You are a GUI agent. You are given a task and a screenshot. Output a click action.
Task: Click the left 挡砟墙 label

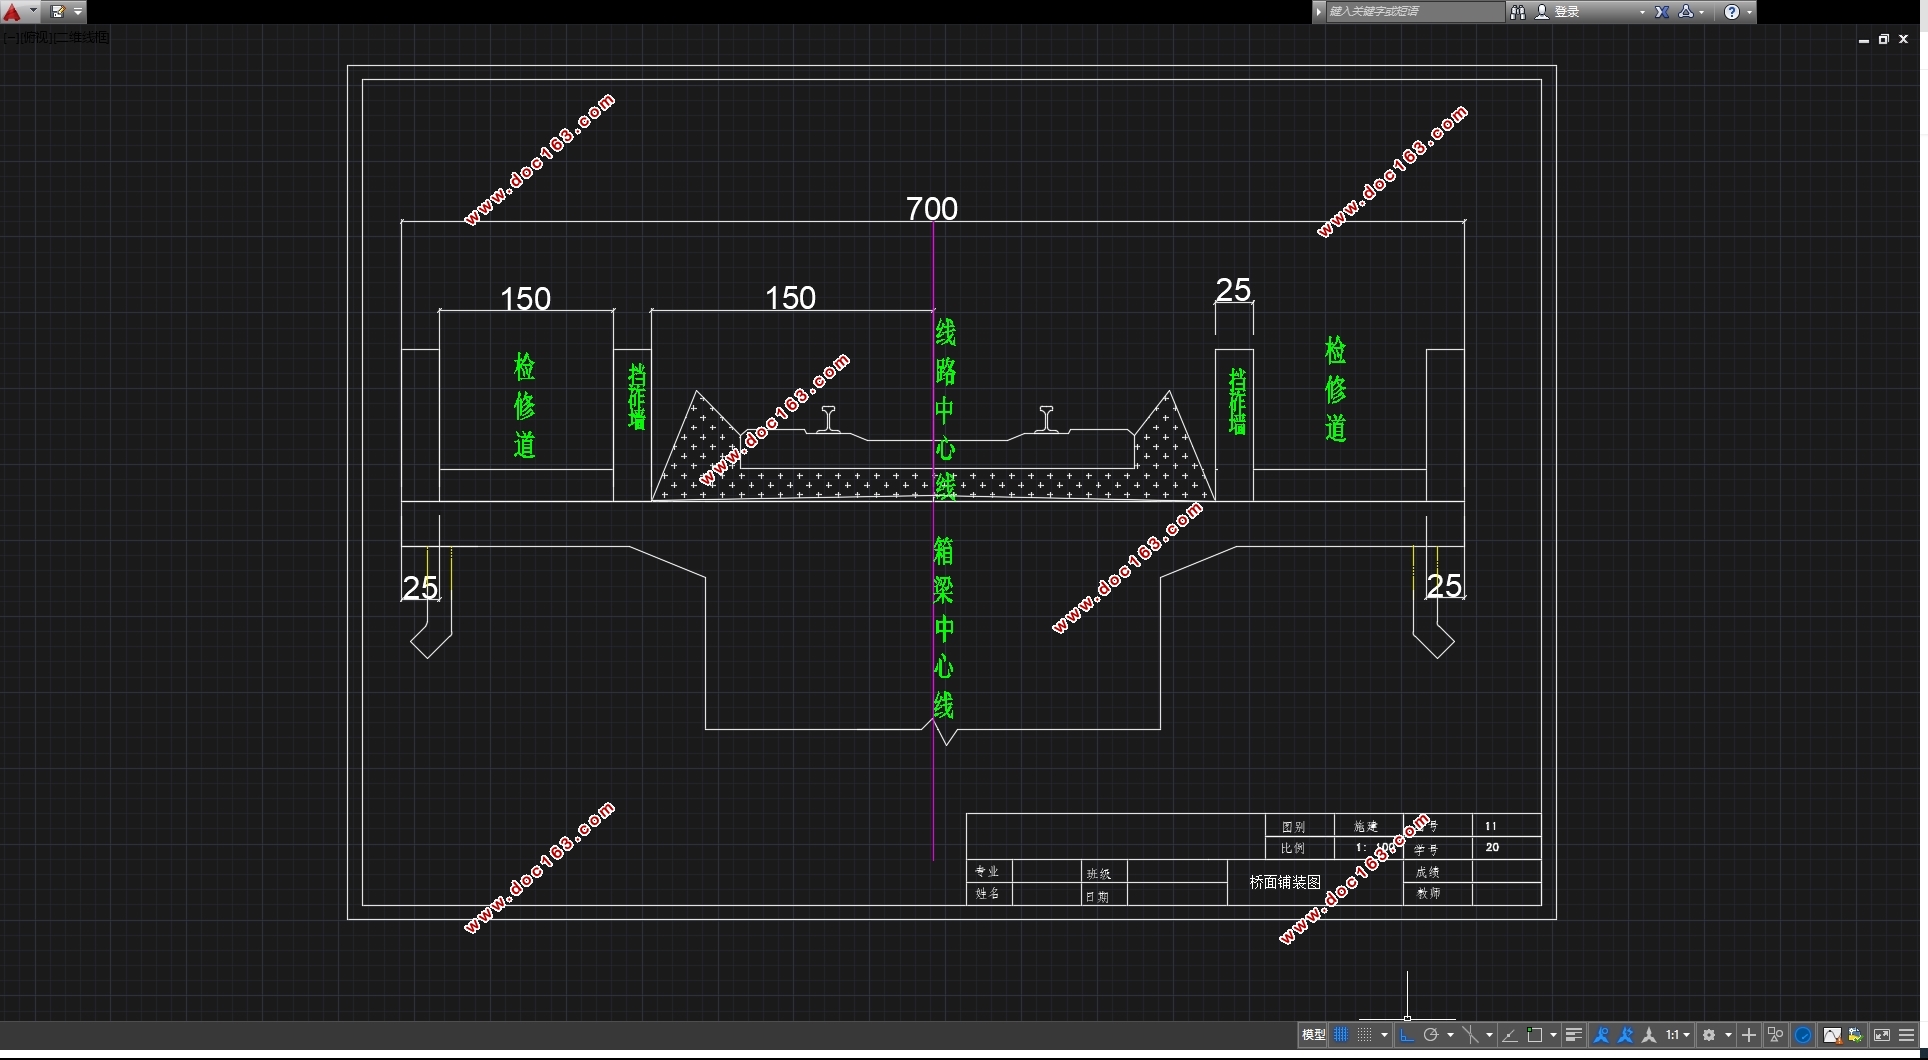pyautogui.click(x=637, y=397)
